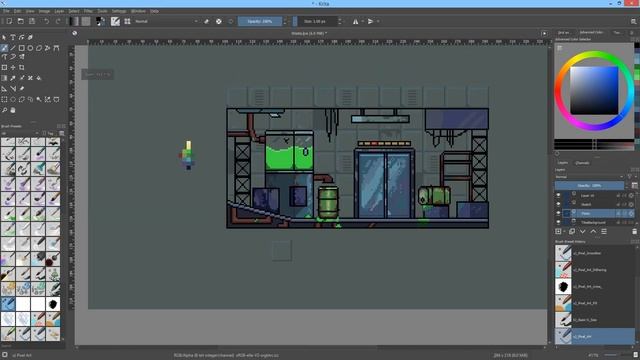Image resolution: width=640 pixels, height=360 pixels.
Task: Switch to the Layers tab
Action: (563, 163)
